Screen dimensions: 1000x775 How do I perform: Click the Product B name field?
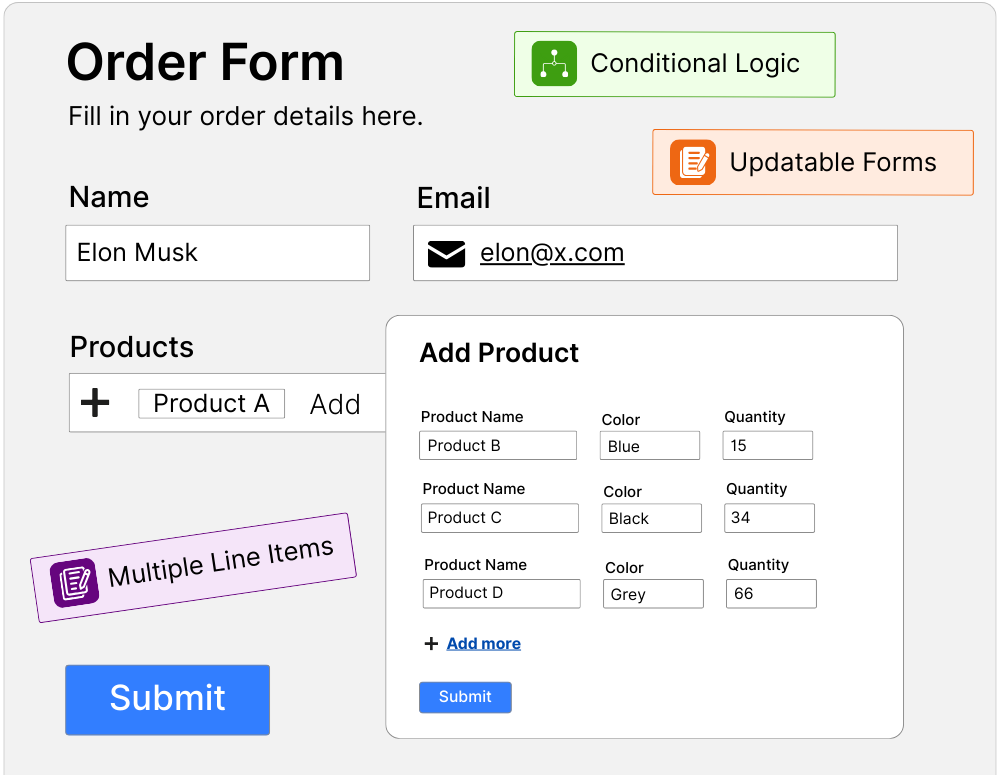[x=497, y=446]
